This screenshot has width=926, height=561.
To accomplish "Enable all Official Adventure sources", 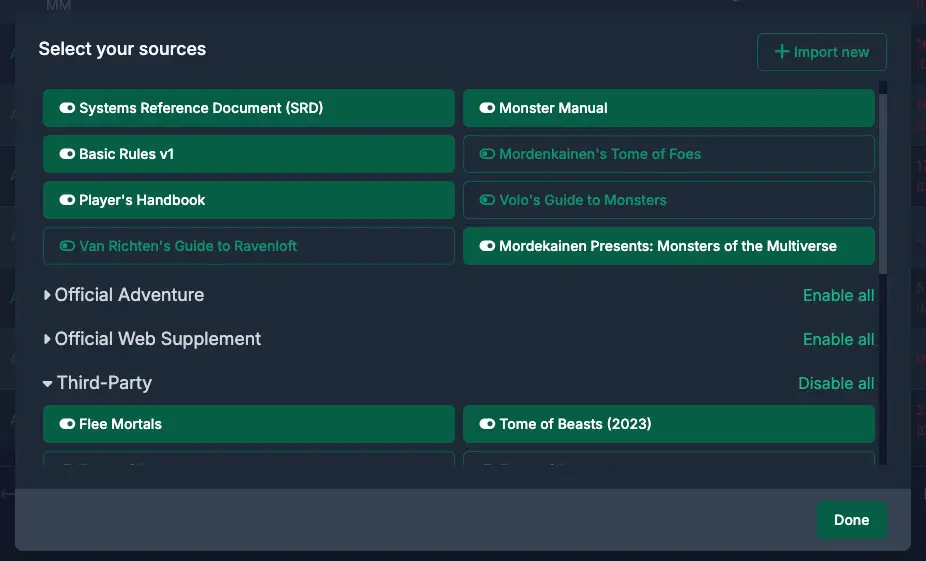I will tap(838, 295).
